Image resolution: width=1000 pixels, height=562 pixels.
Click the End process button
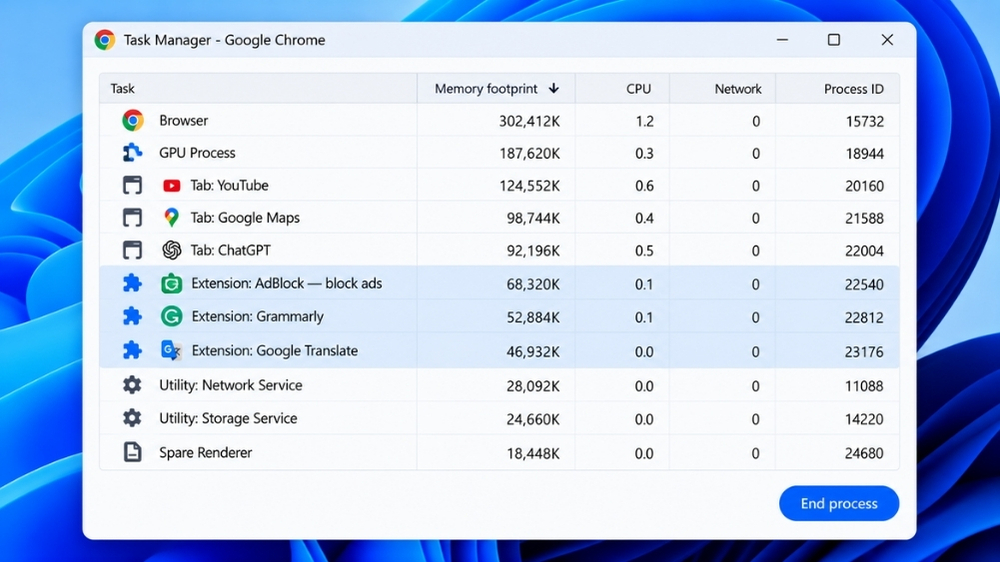pos(839,503)
